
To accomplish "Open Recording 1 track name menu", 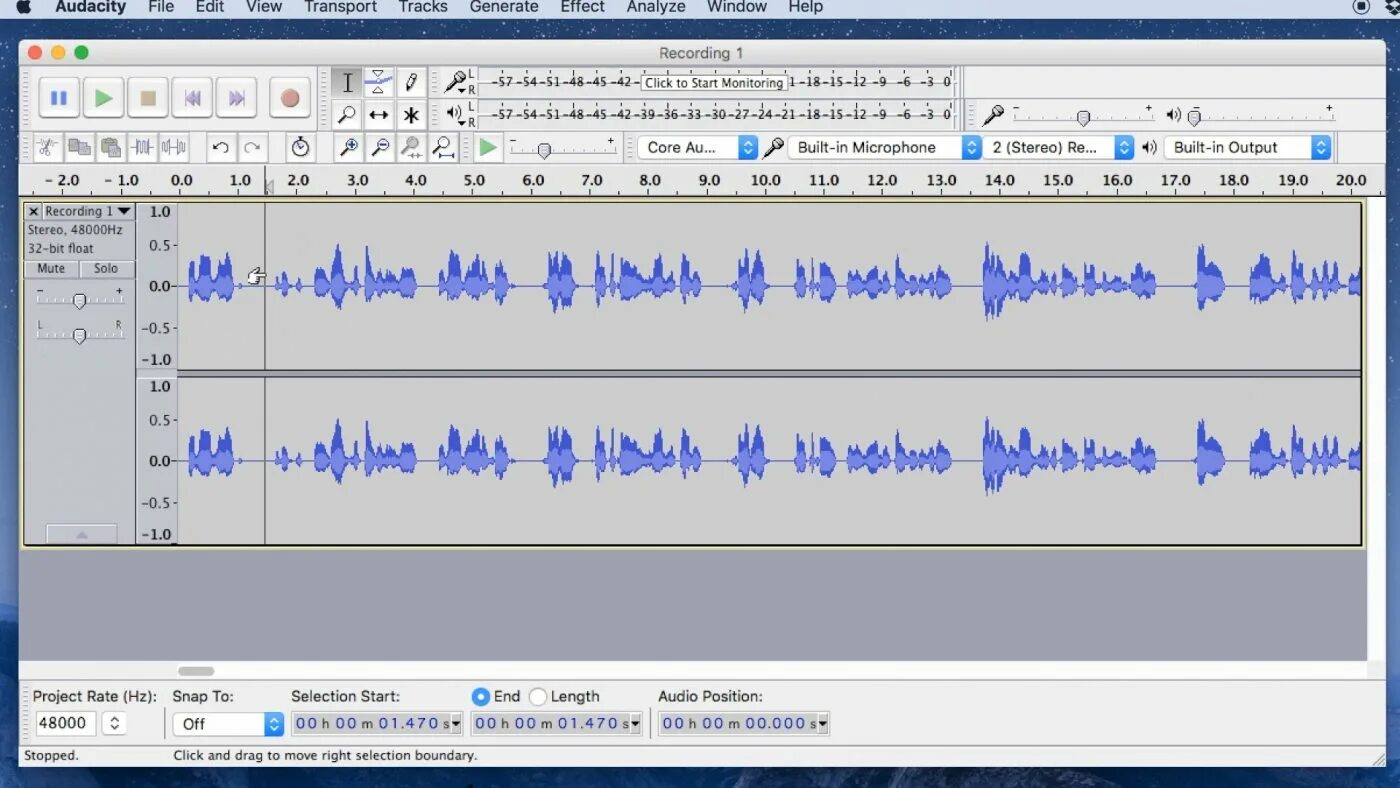I will (89, 211).
